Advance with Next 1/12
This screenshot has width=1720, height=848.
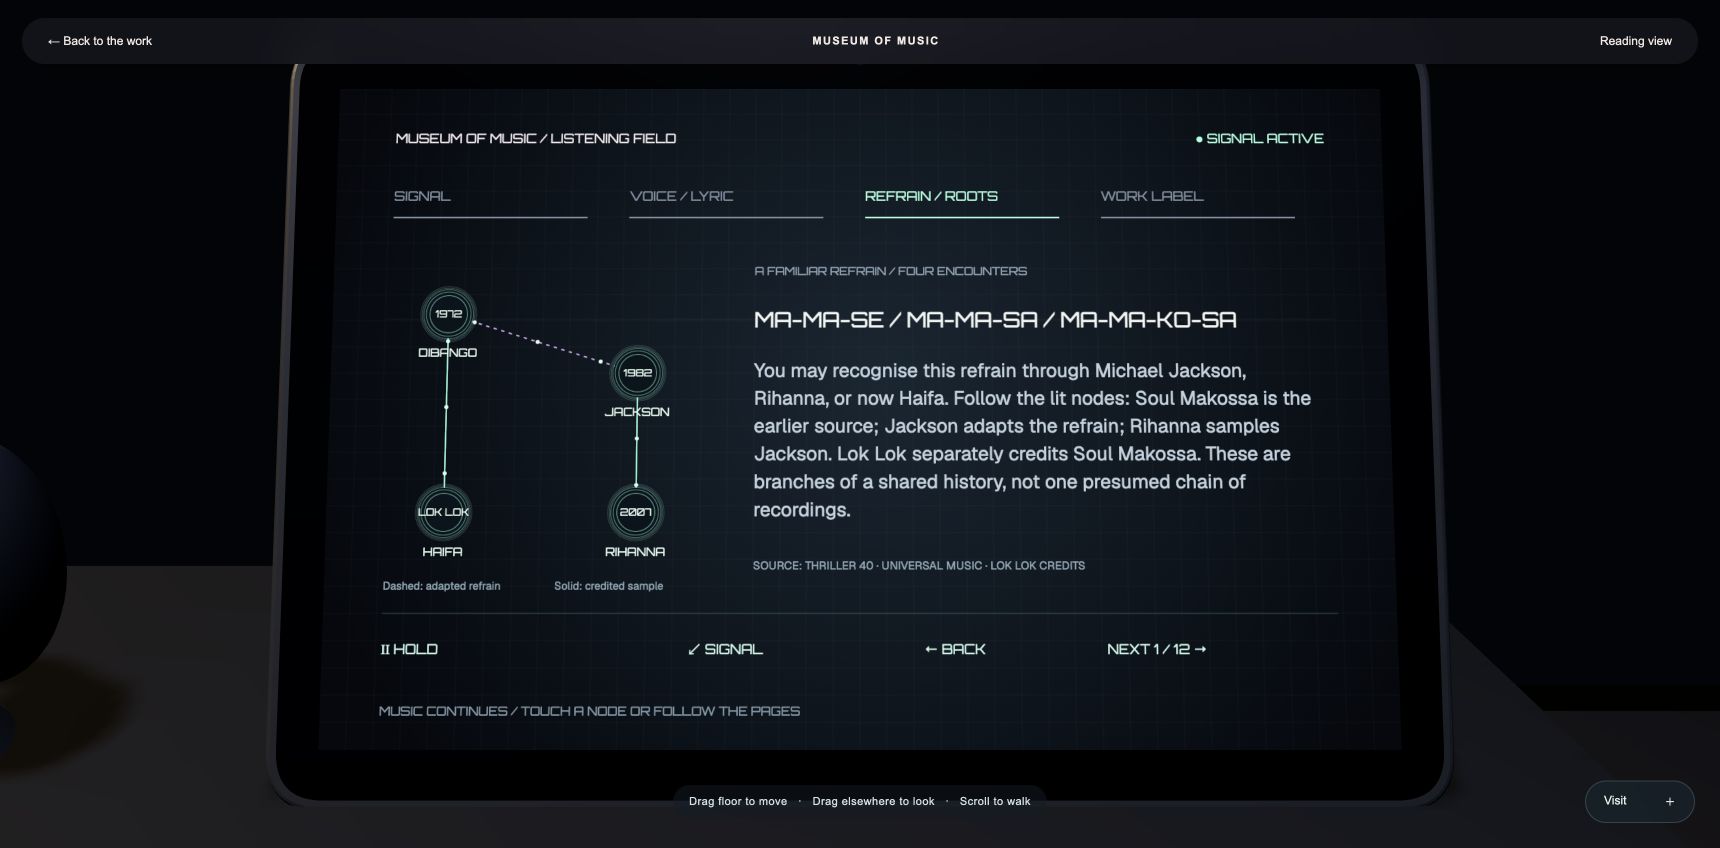1156,649
